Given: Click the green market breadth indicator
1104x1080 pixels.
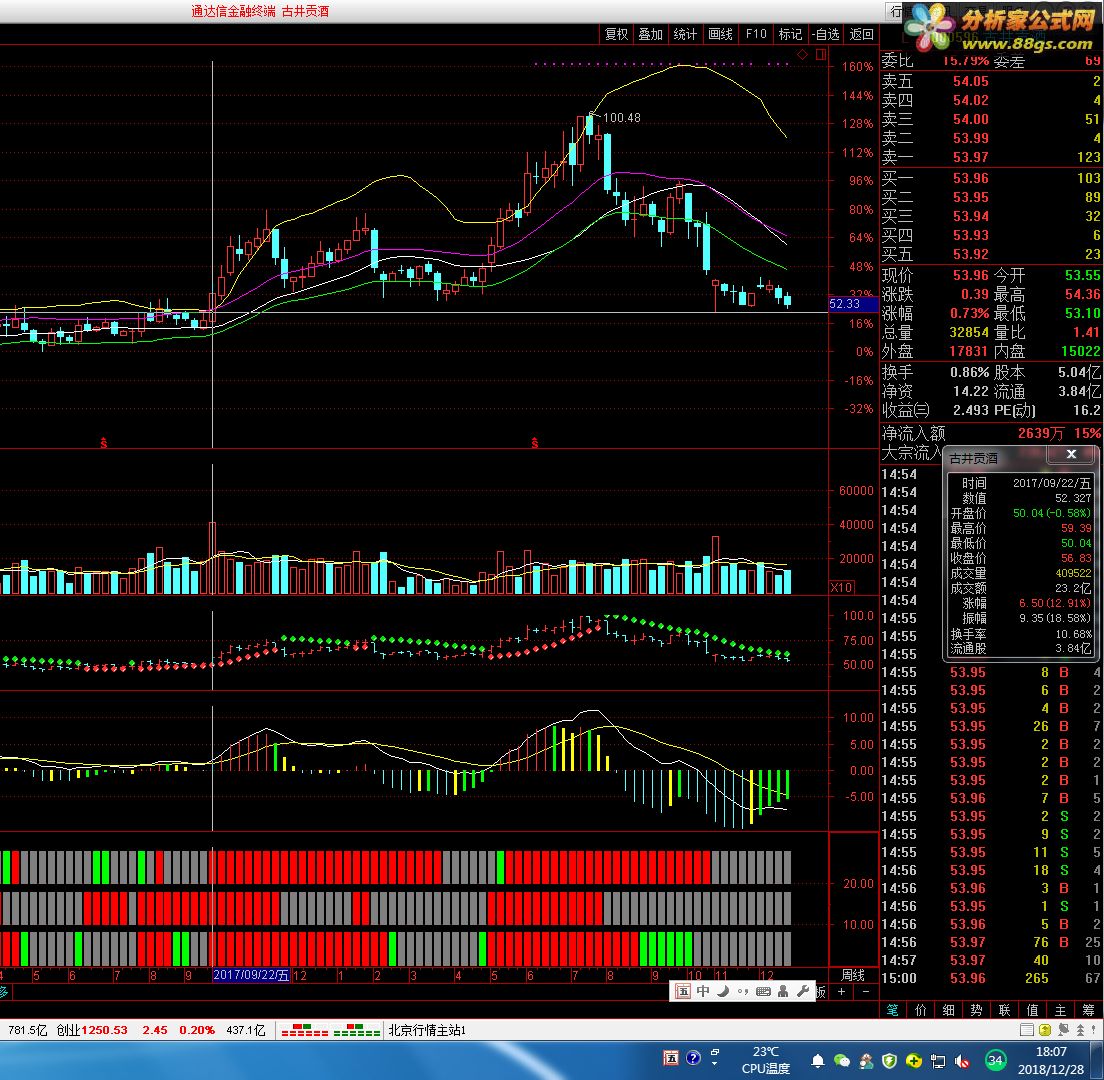Looking at the screenshot, I should (x=356, y=1030).
